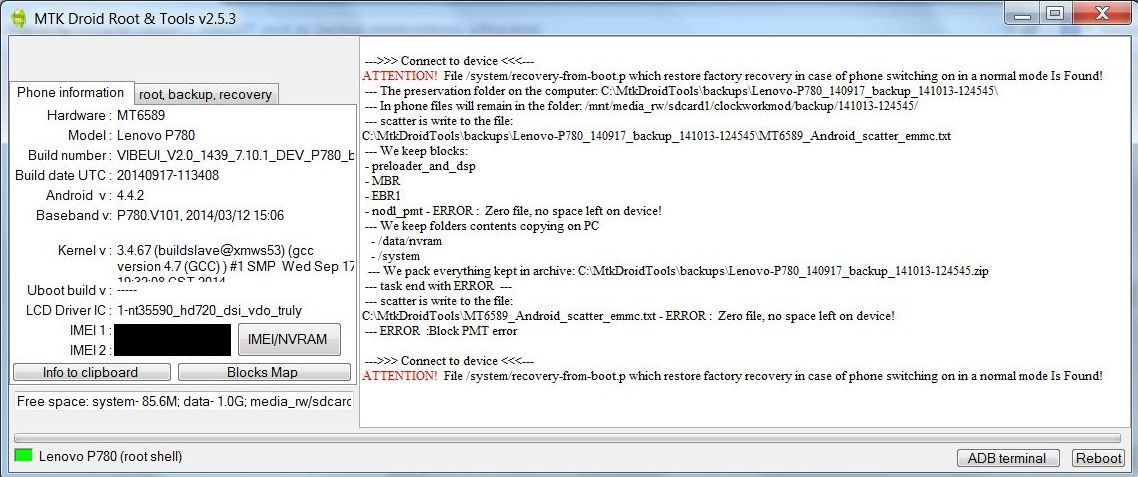The height and width of the screenshot is (477, 1138).
Task: Select LCD Driver IC nt35590 value
Action: tap(209, 310)
